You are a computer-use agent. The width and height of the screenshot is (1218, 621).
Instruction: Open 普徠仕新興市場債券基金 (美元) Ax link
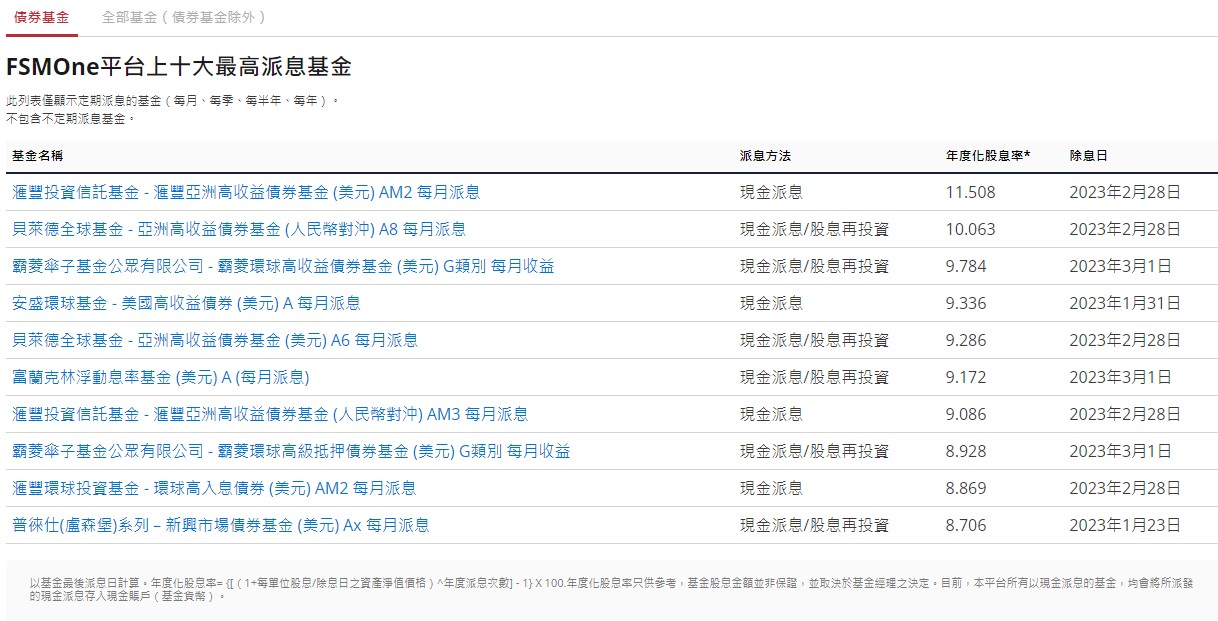pos(221,525)
